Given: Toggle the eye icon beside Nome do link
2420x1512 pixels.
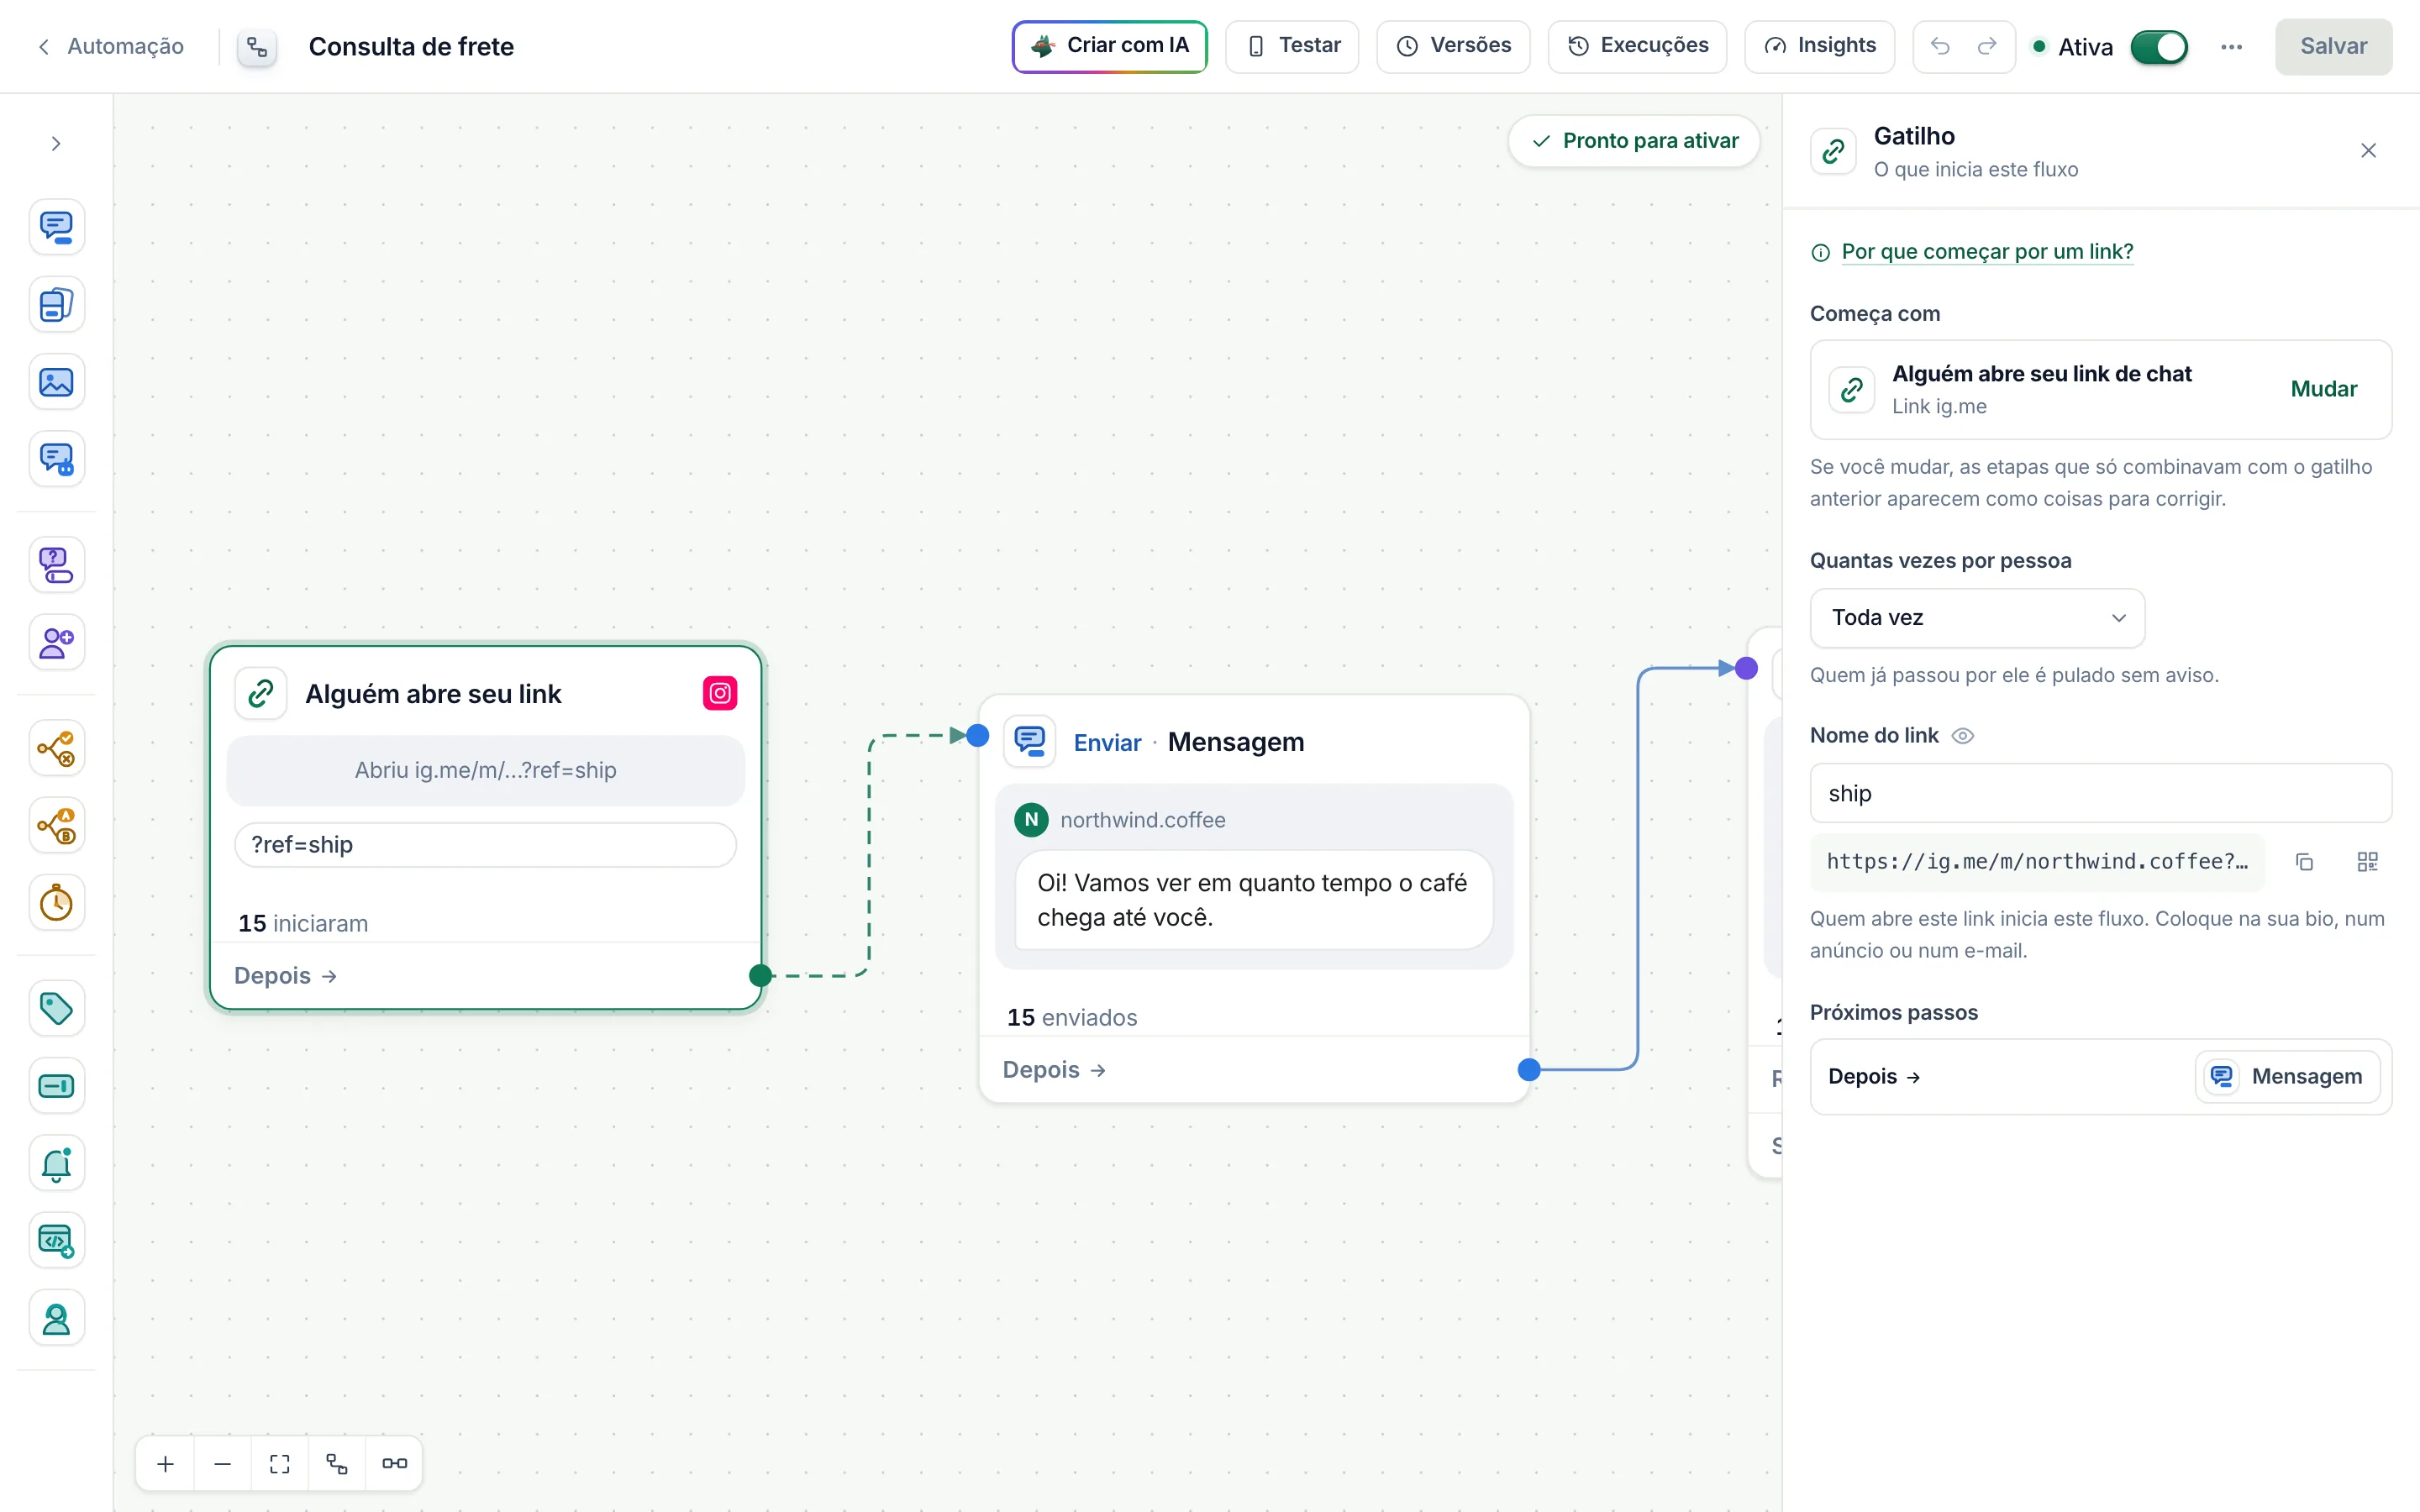Looking at the screenshot, I should coord(1963,736).
